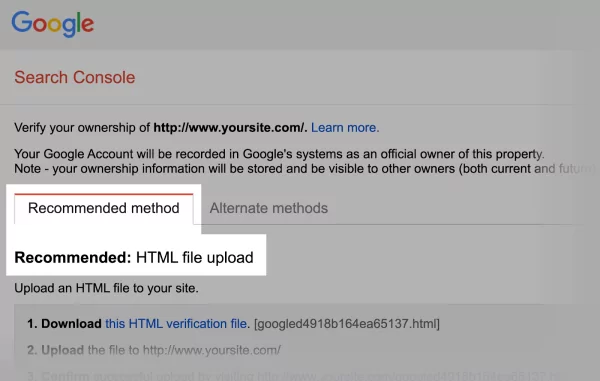This screenshot has height=381, width=600.
Task: Click the bold http://www.yoursite.com/ address in verify line
Action: point(230,127)
